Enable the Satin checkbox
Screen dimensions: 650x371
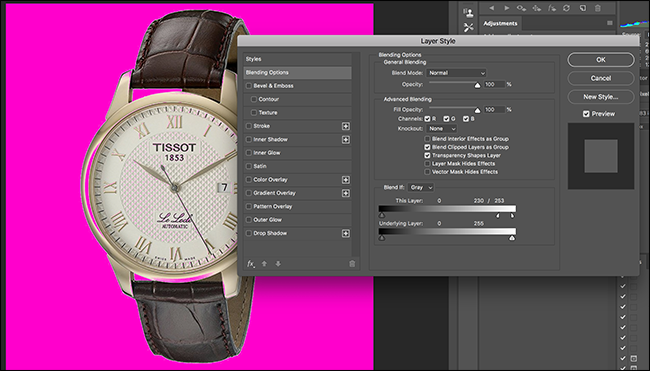pyautogui.click(x=249, y=166)
